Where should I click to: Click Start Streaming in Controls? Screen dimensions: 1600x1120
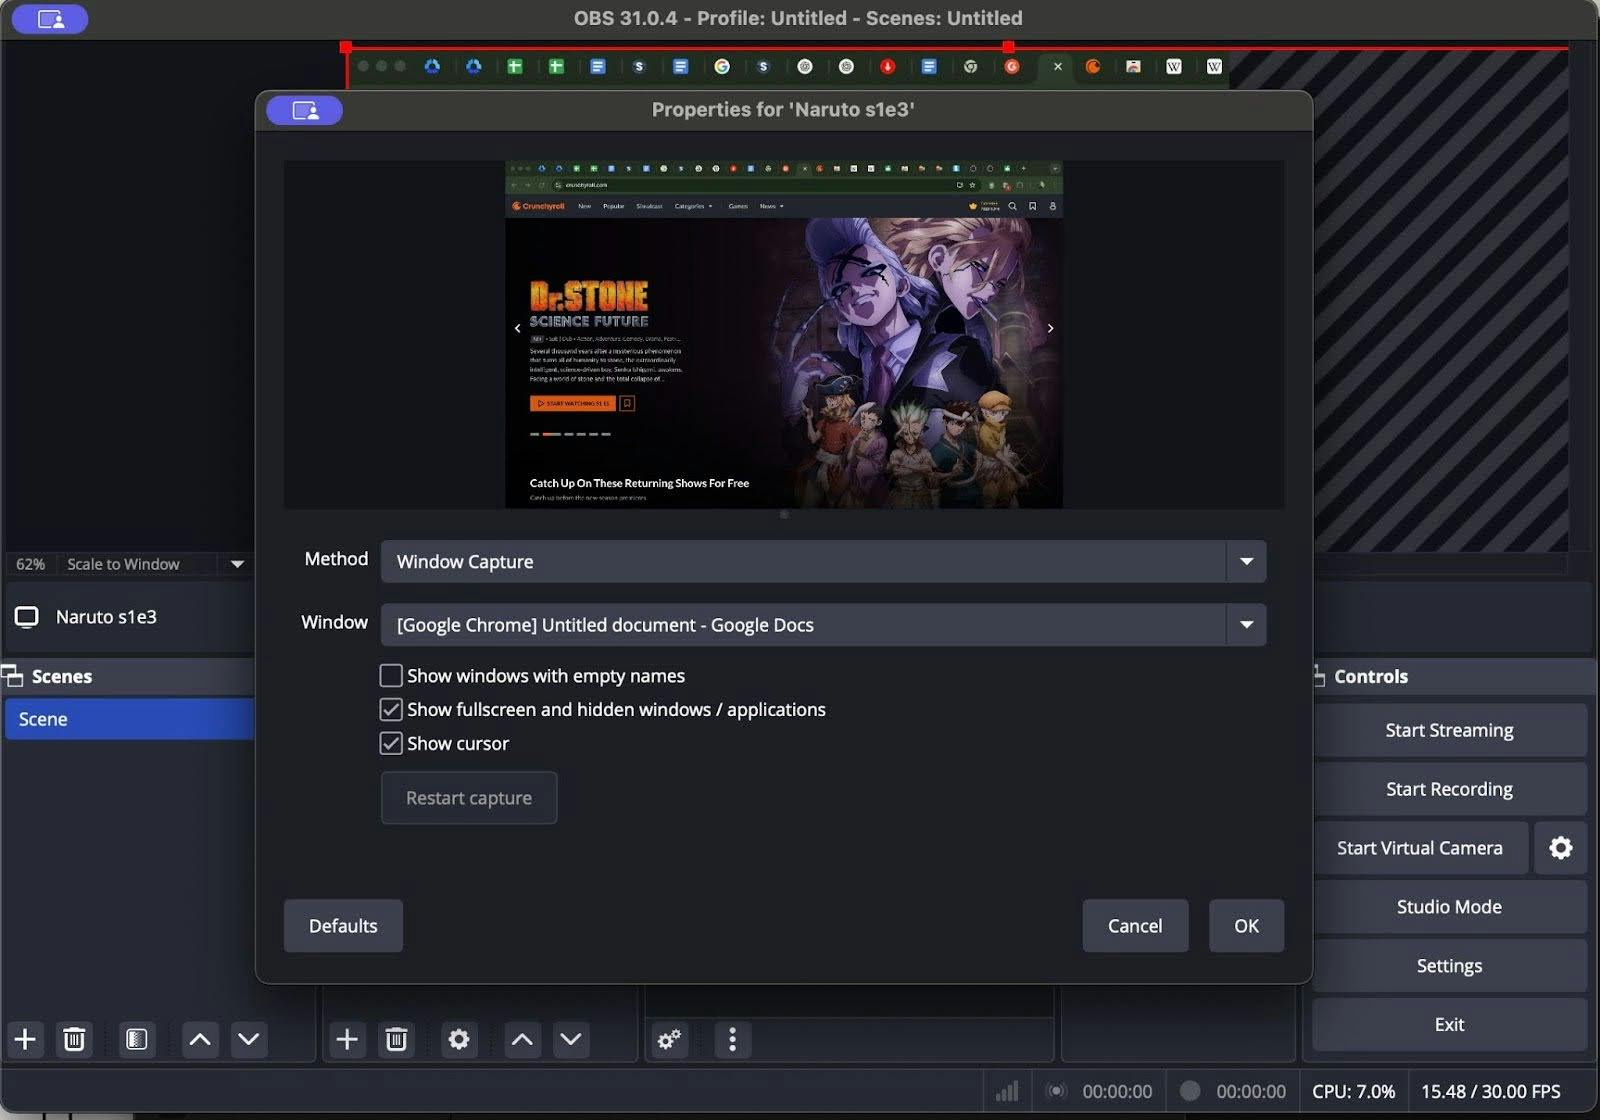click(x=1449, y=730)
